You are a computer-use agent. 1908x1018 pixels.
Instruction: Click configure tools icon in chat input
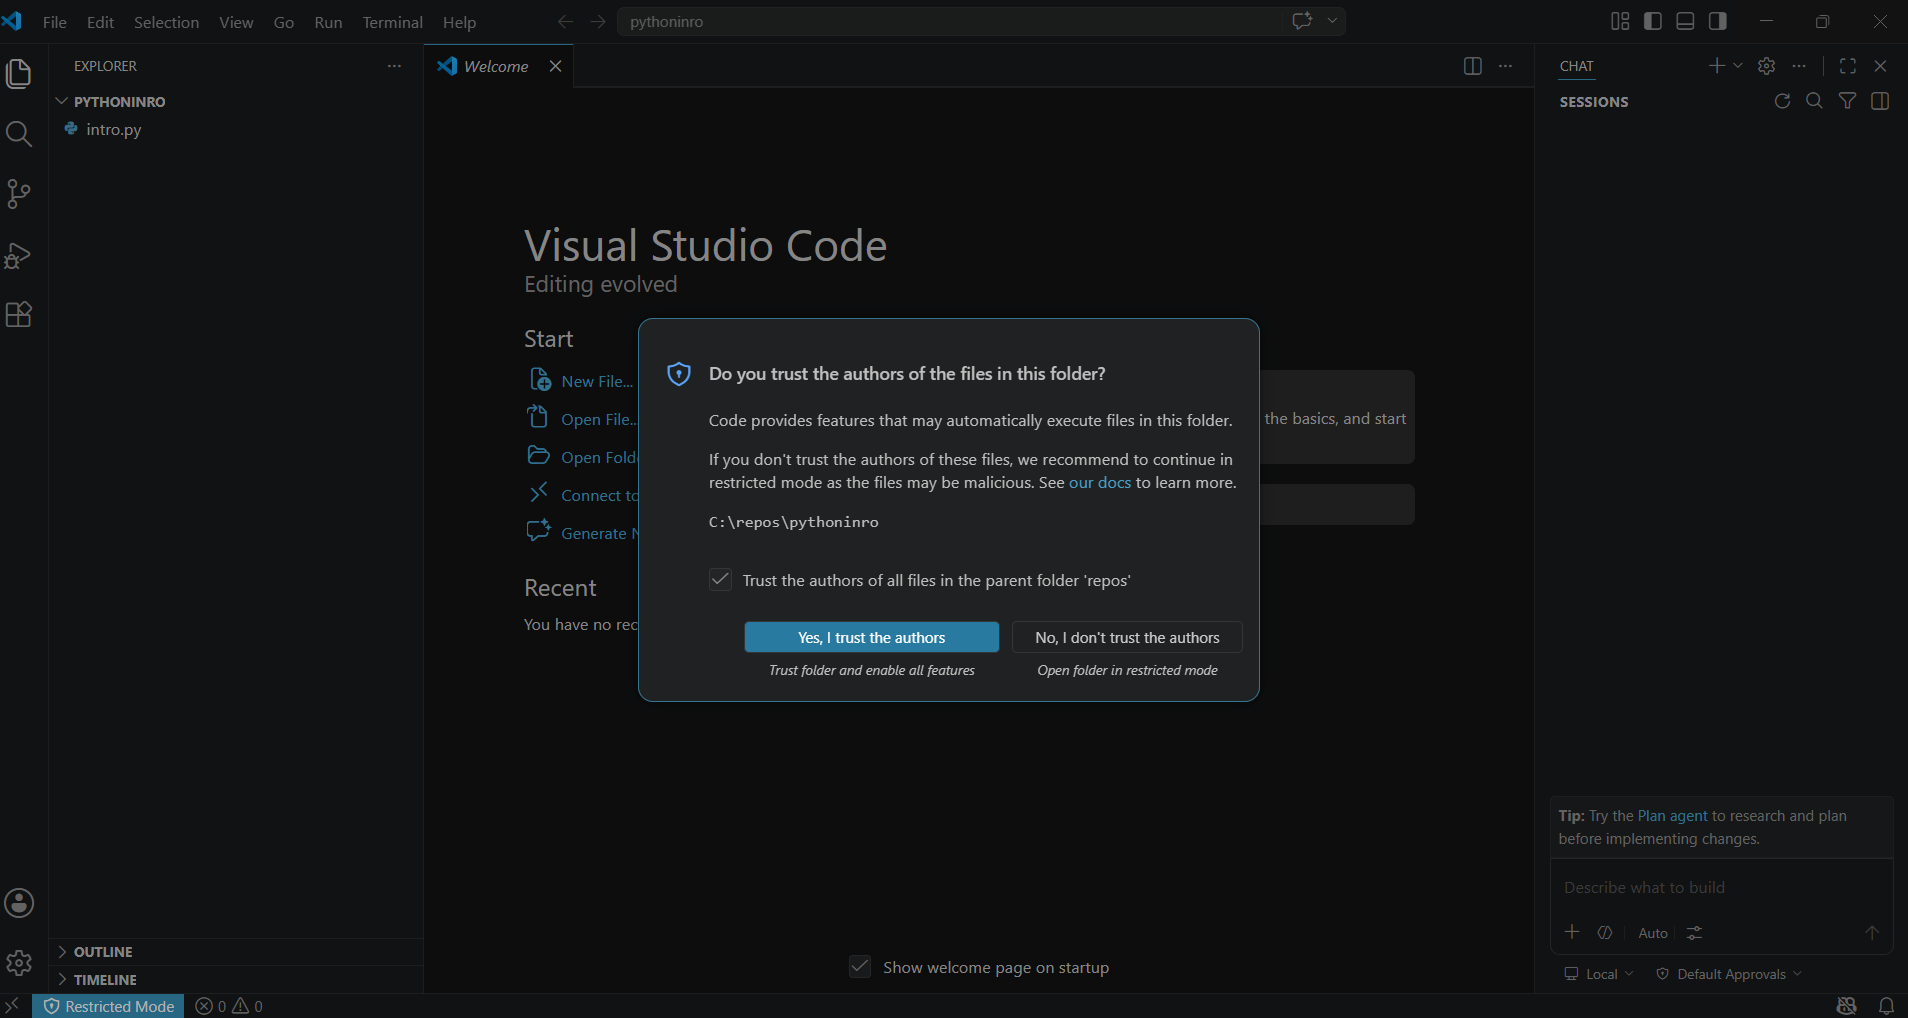click(x=1694, y=932)
